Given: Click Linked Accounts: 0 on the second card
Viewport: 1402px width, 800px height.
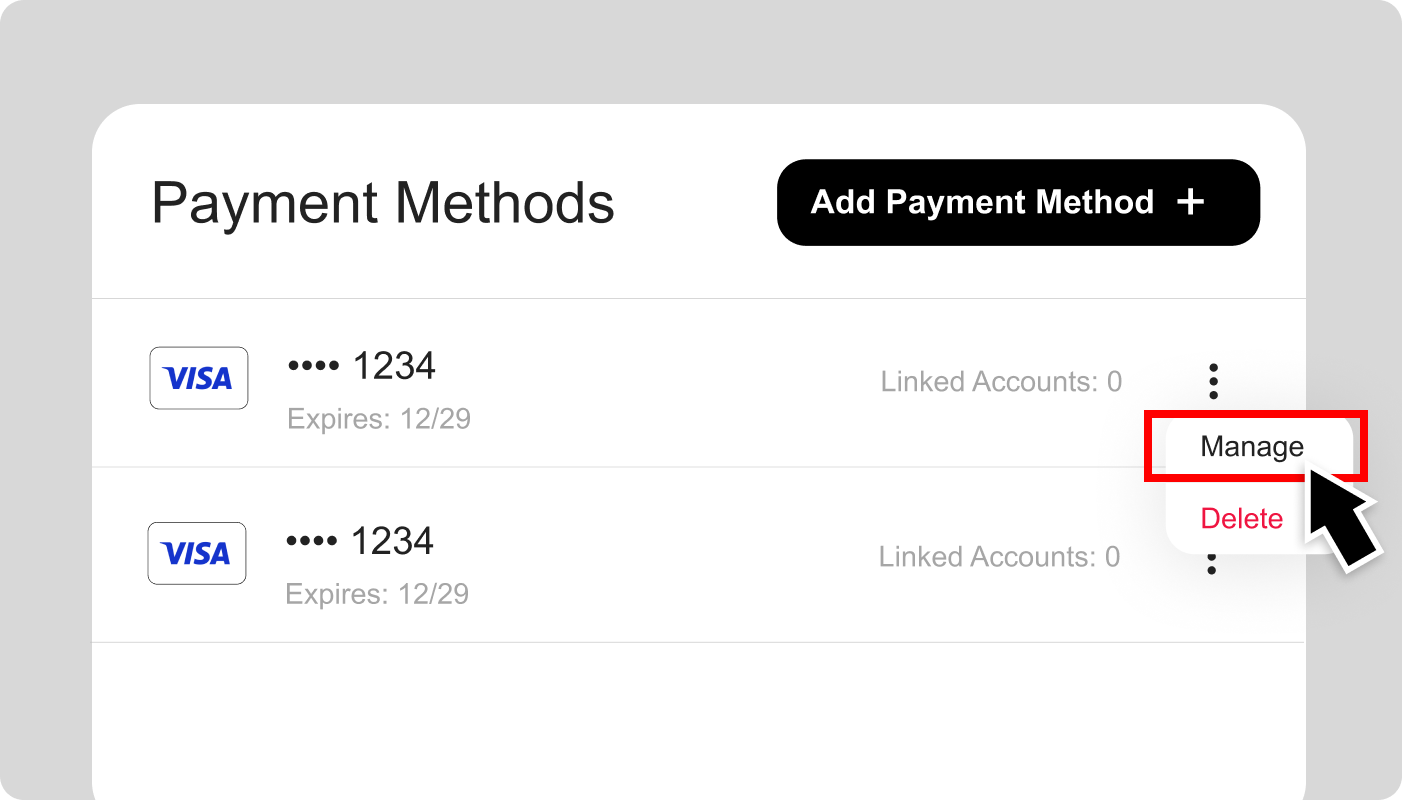Looking at the screenshot, I should click(x=999, y=556).
